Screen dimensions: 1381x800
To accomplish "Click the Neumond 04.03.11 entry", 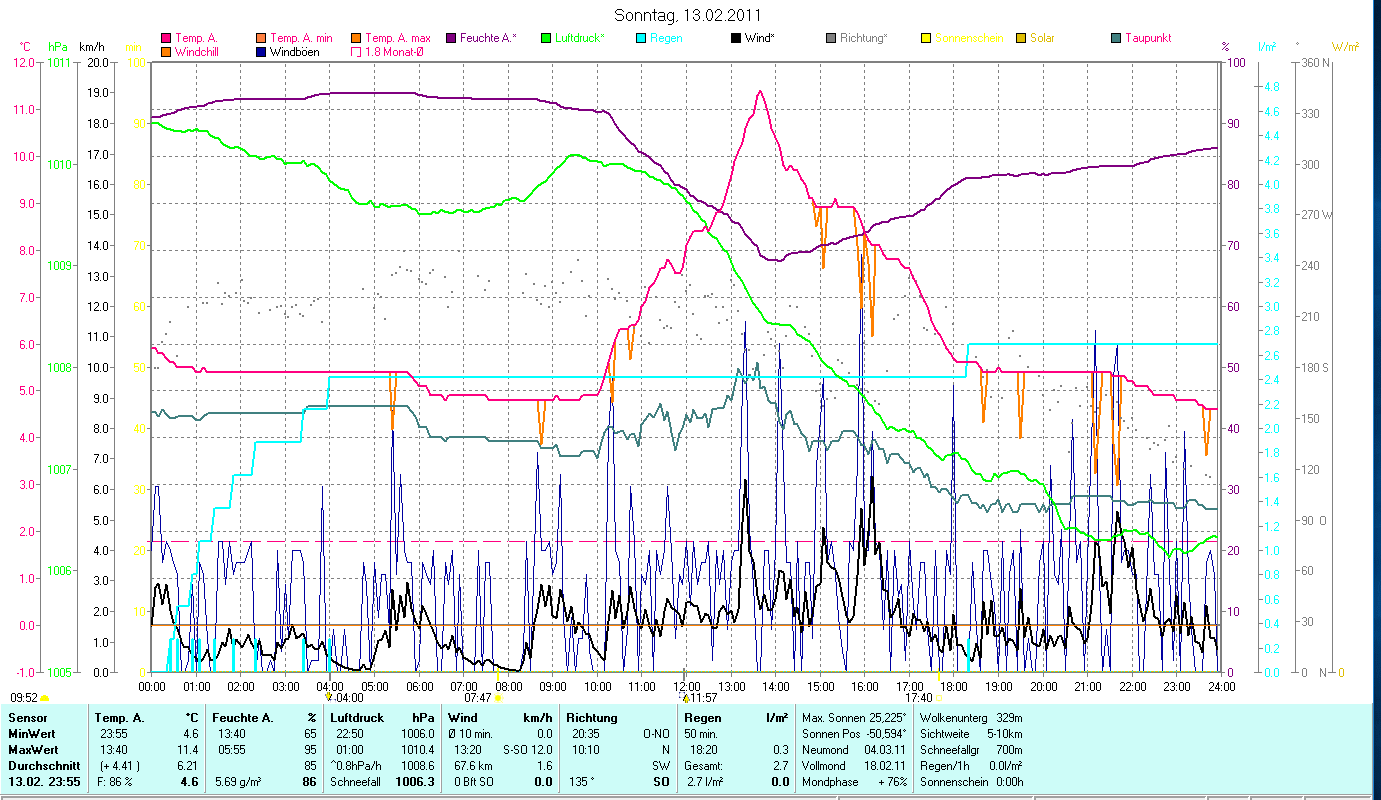I will click(x=854, y=749).
